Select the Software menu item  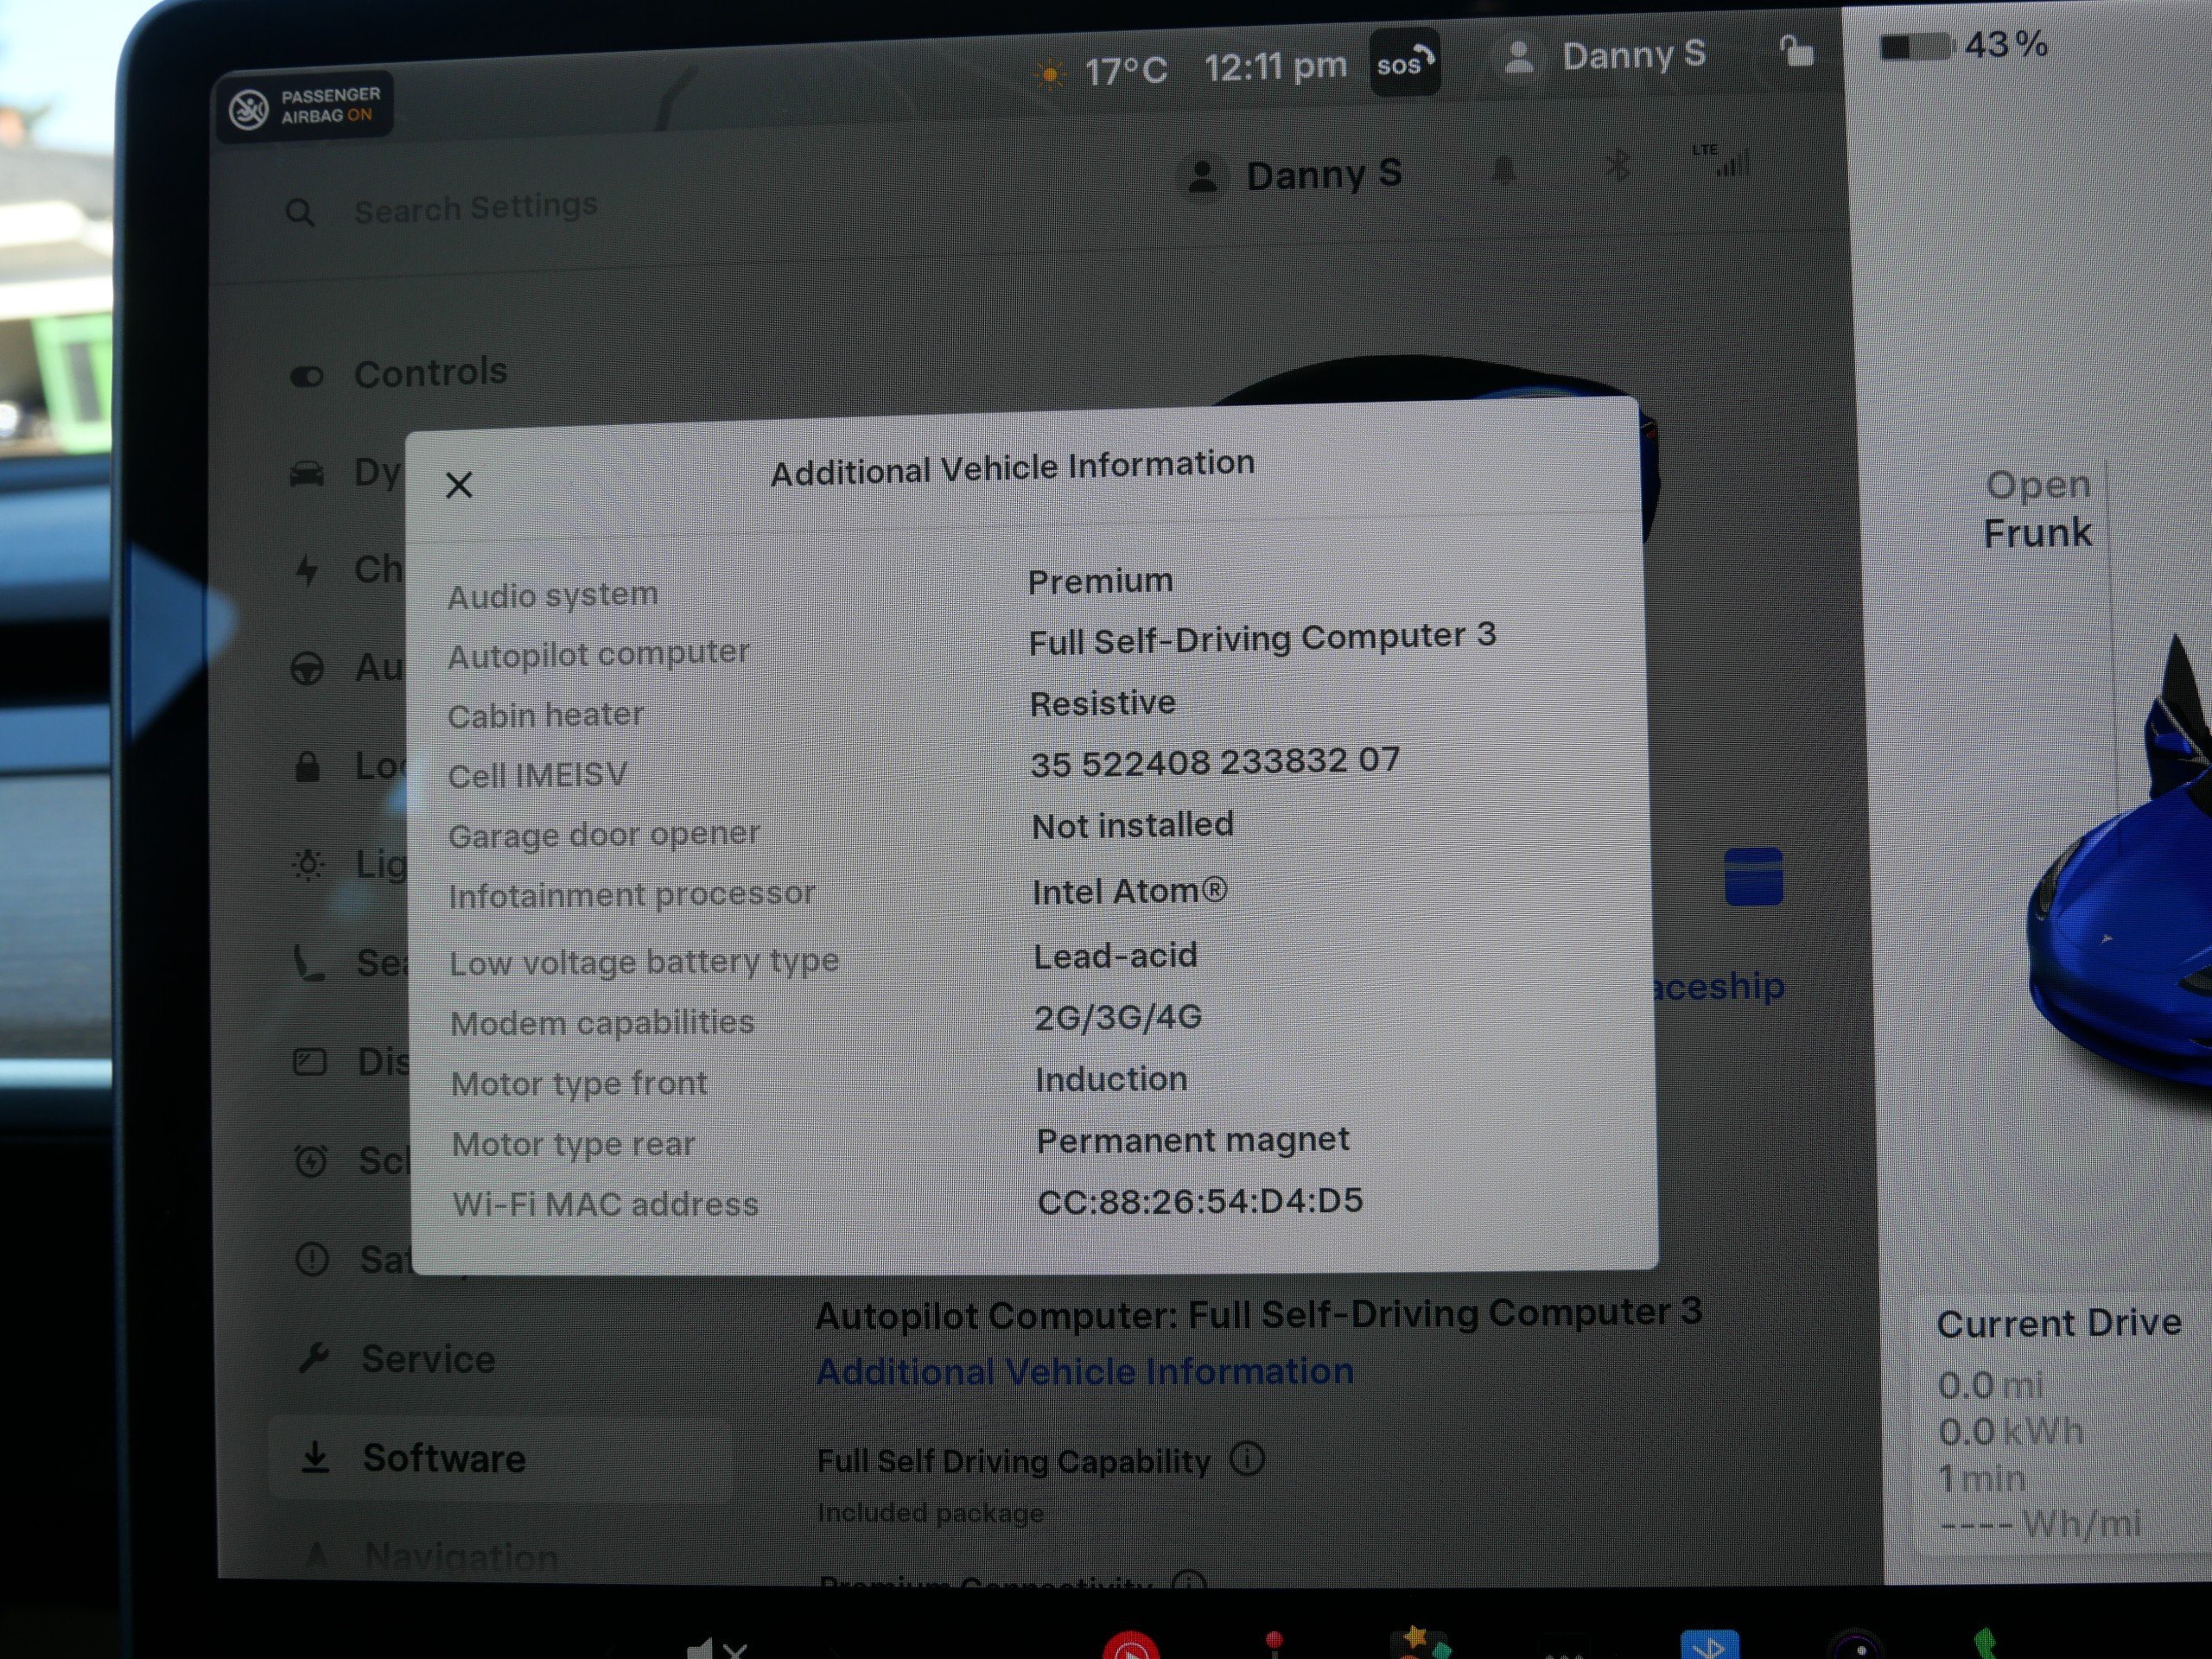click(443, 1458)
